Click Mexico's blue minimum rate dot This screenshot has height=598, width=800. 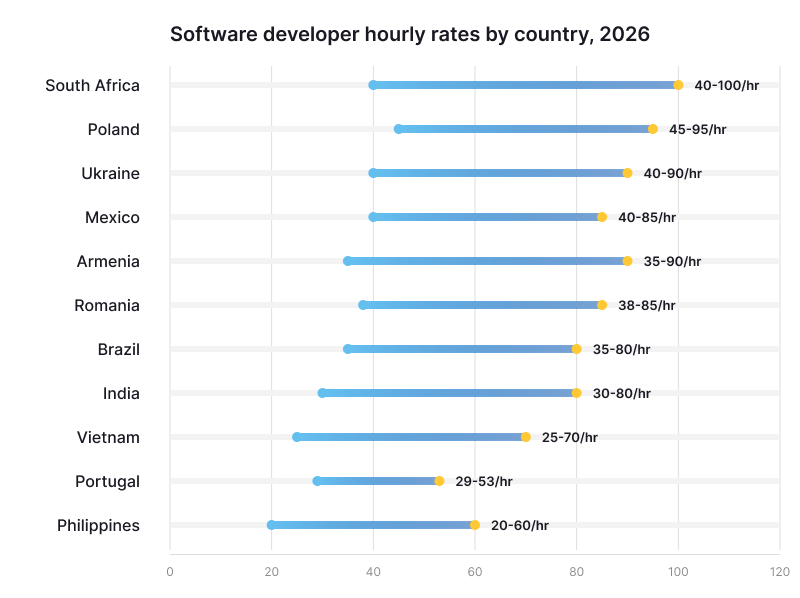tap(373, 217)
